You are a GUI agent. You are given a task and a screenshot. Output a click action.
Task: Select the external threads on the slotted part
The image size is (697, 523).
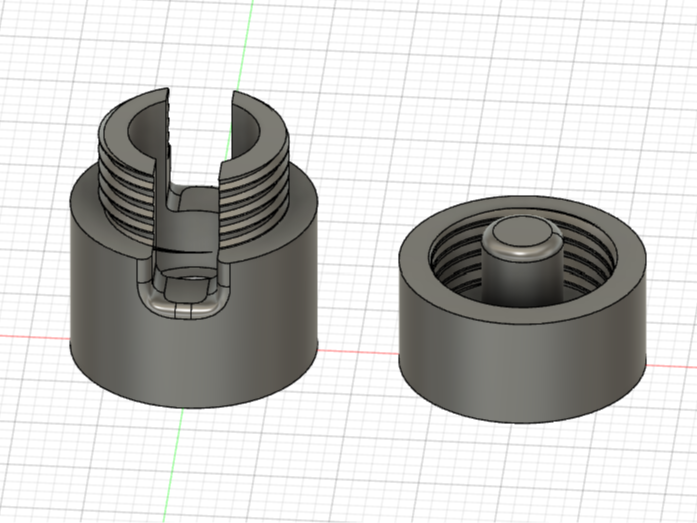coord(253,202)
